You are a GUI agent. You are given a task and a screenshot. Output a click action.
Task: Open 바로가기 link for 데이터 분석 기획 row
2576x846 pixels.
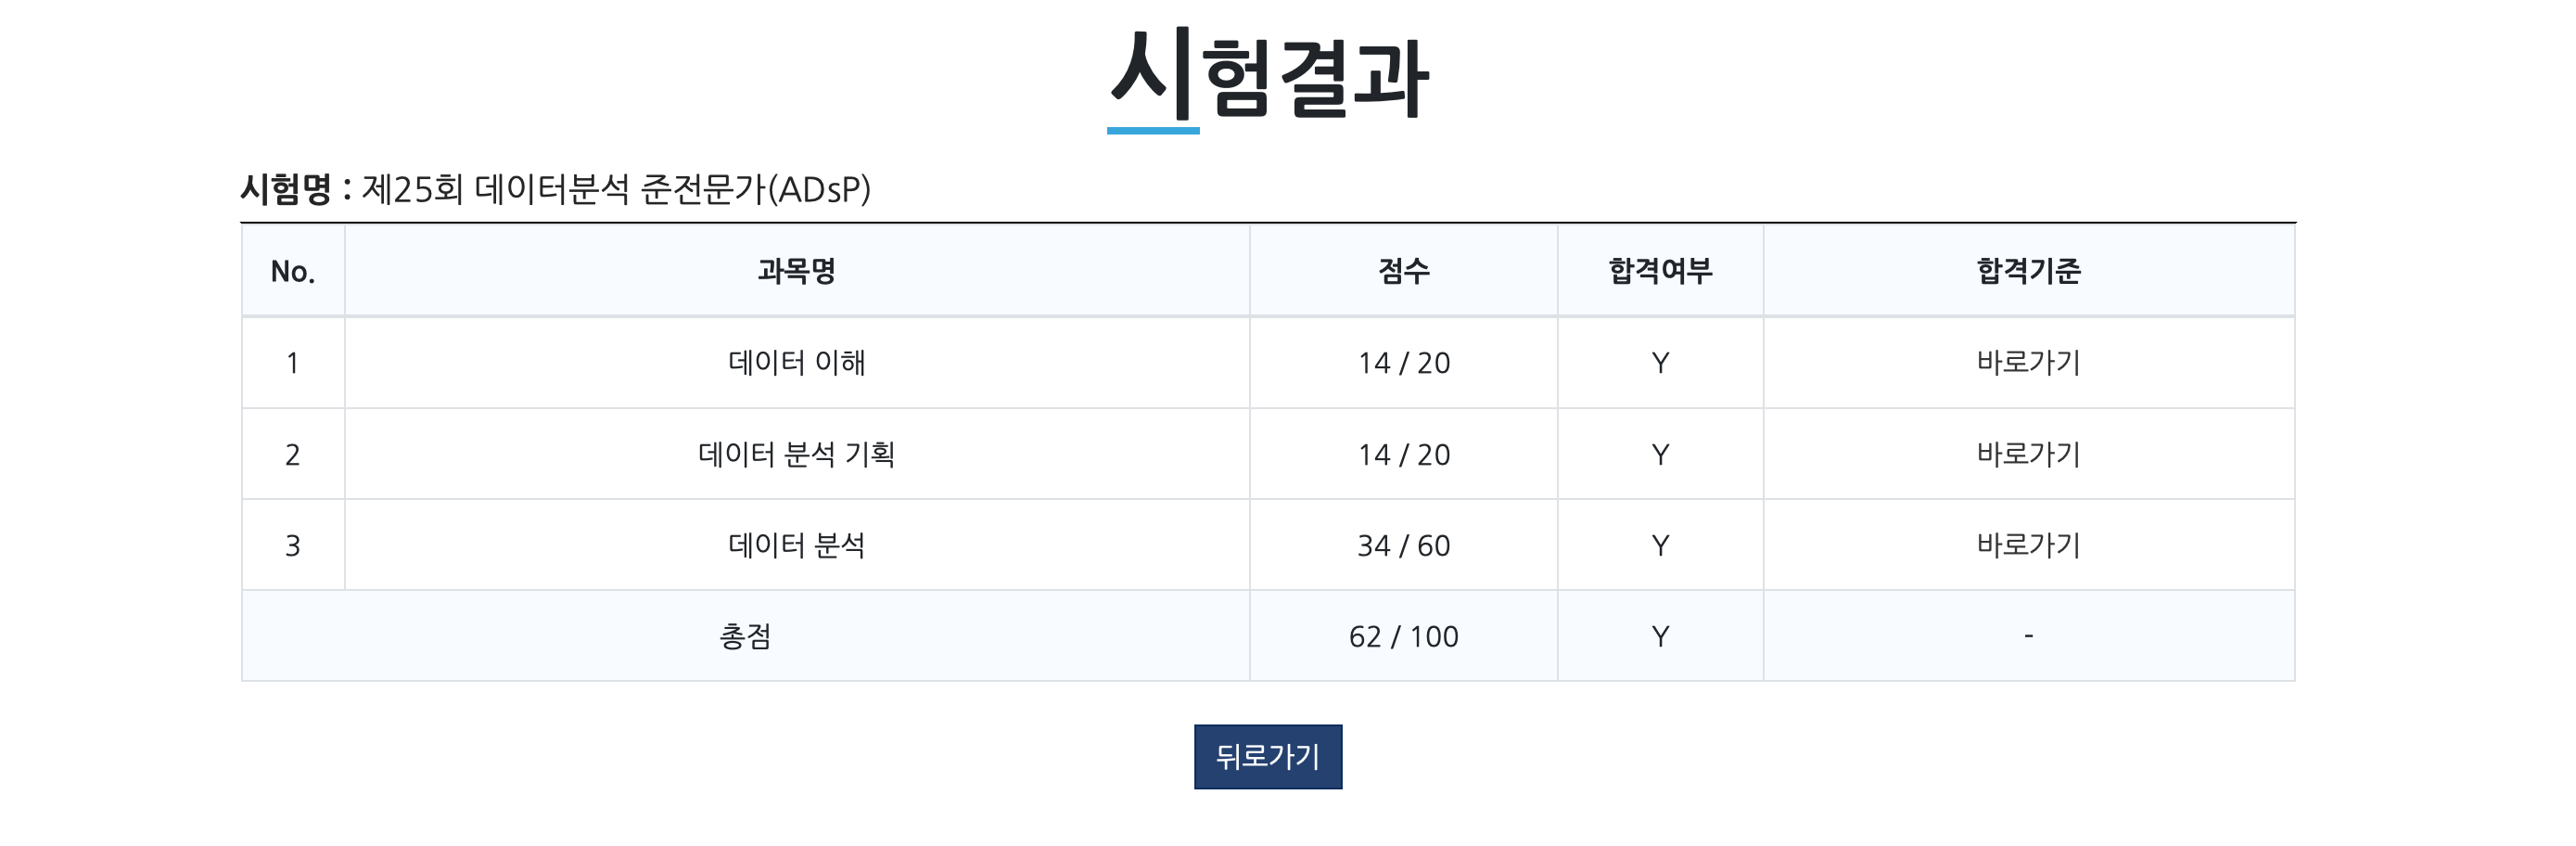coord(2028,454)
